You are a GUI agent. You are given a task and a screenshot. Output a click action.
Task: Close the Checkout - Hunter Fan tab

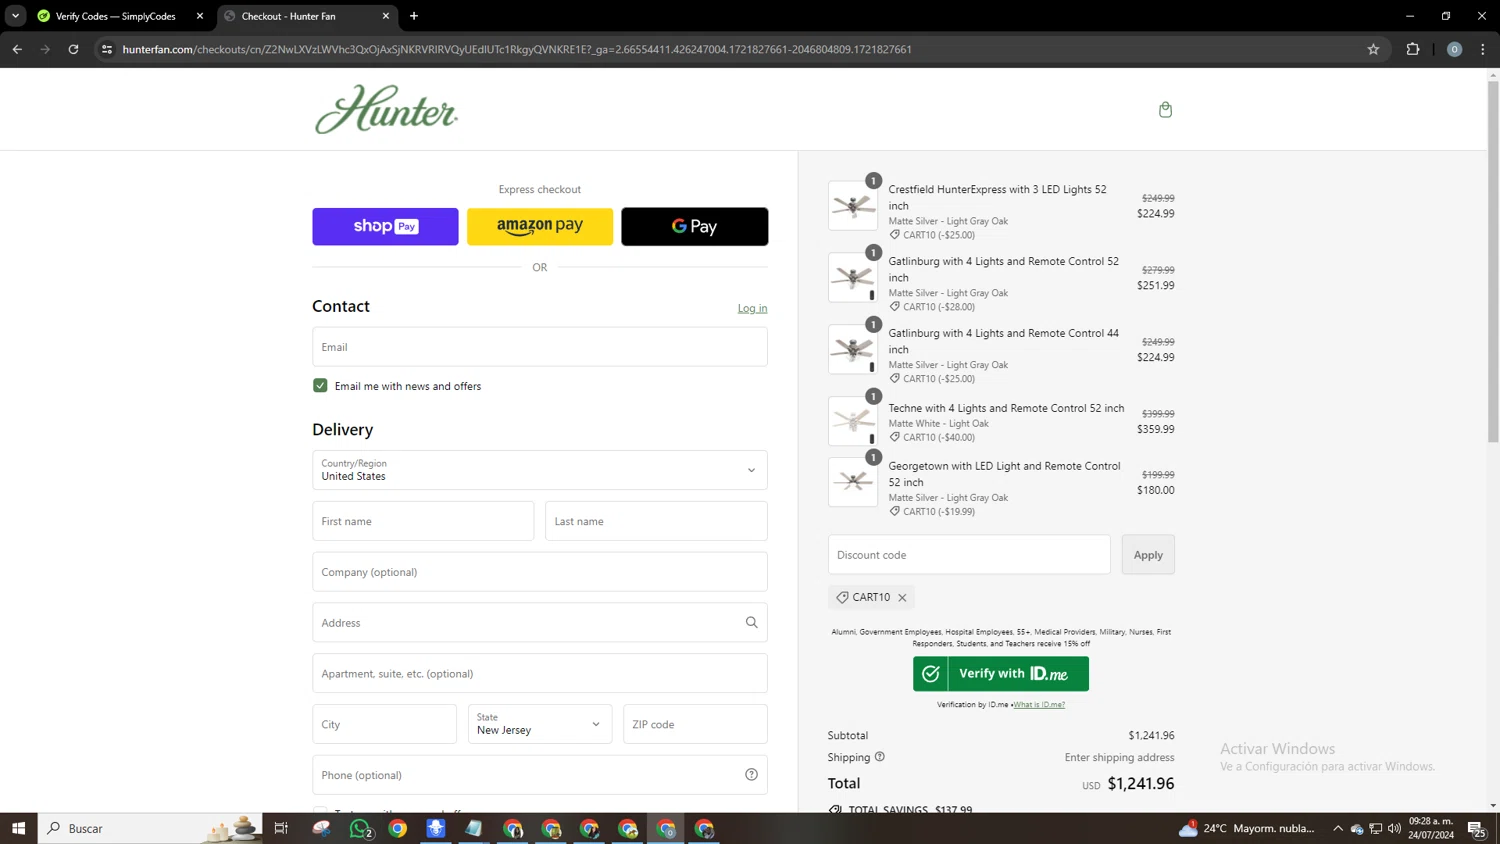(386, 16)
